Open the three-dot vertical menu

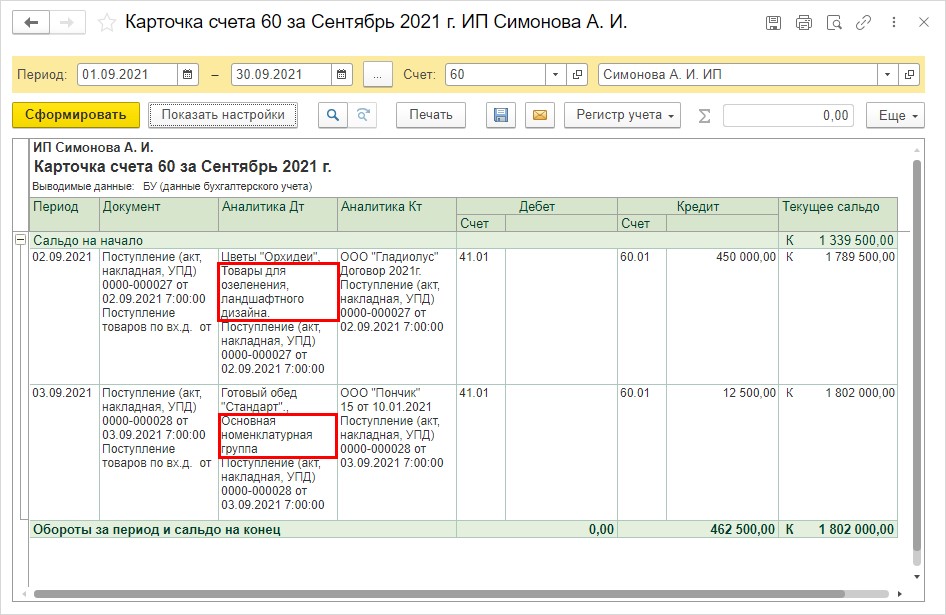(894, 23)
